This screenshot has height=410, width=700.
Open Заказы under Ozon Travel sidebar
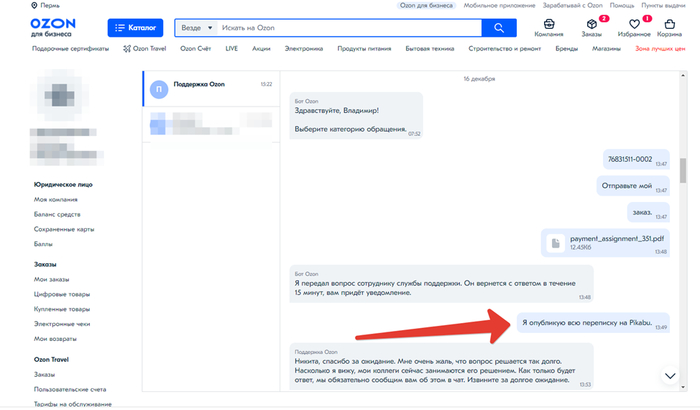45,374
